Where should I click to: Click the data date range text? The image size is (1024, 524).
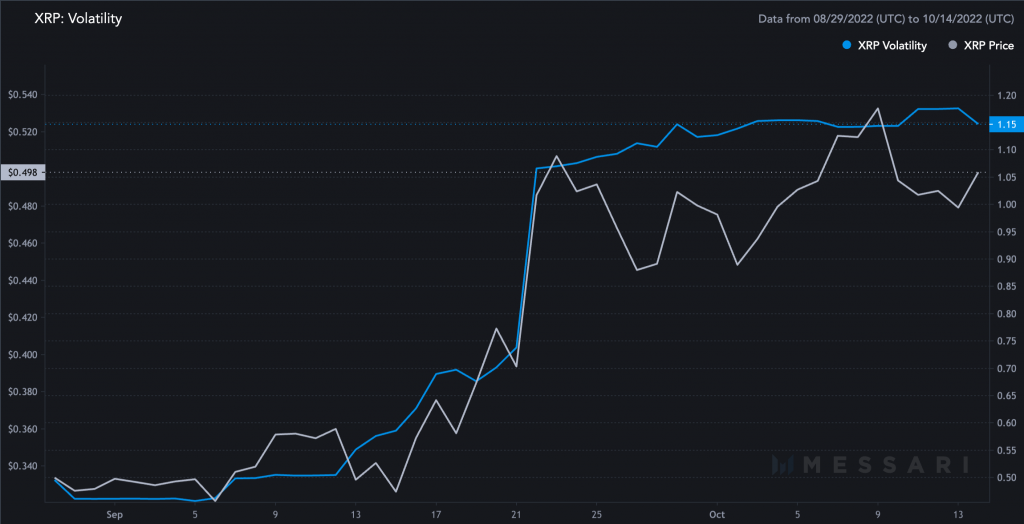tap(886, 19)
